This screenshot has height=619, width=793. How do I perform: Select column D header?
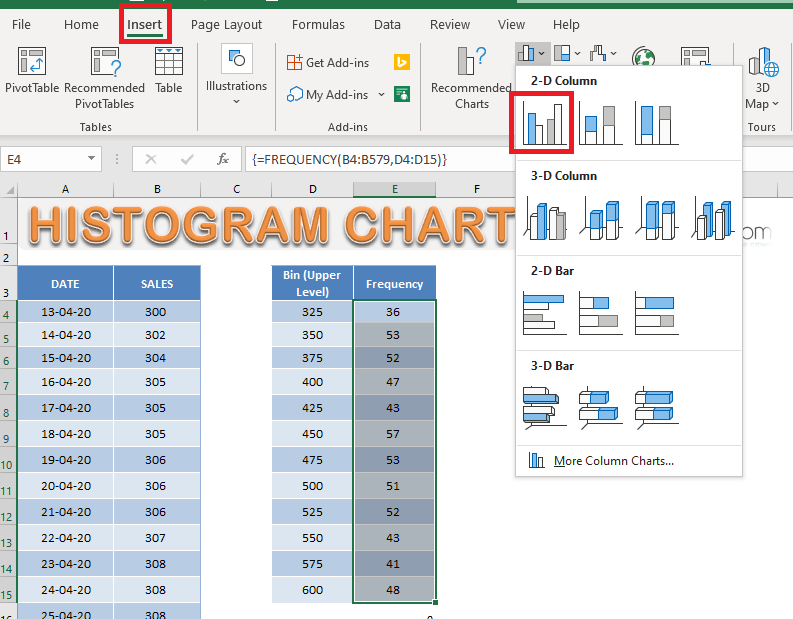point(313,189)
